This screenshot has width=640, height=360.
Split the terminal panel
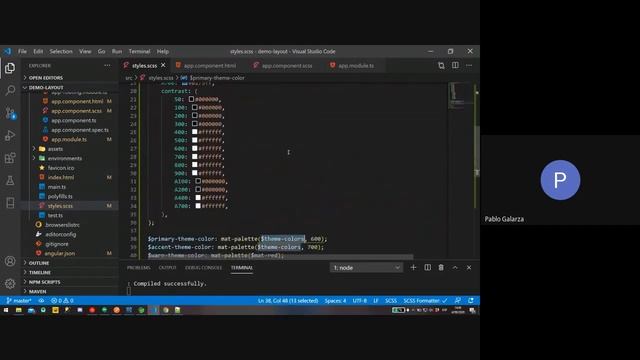[x=427, y=267]
